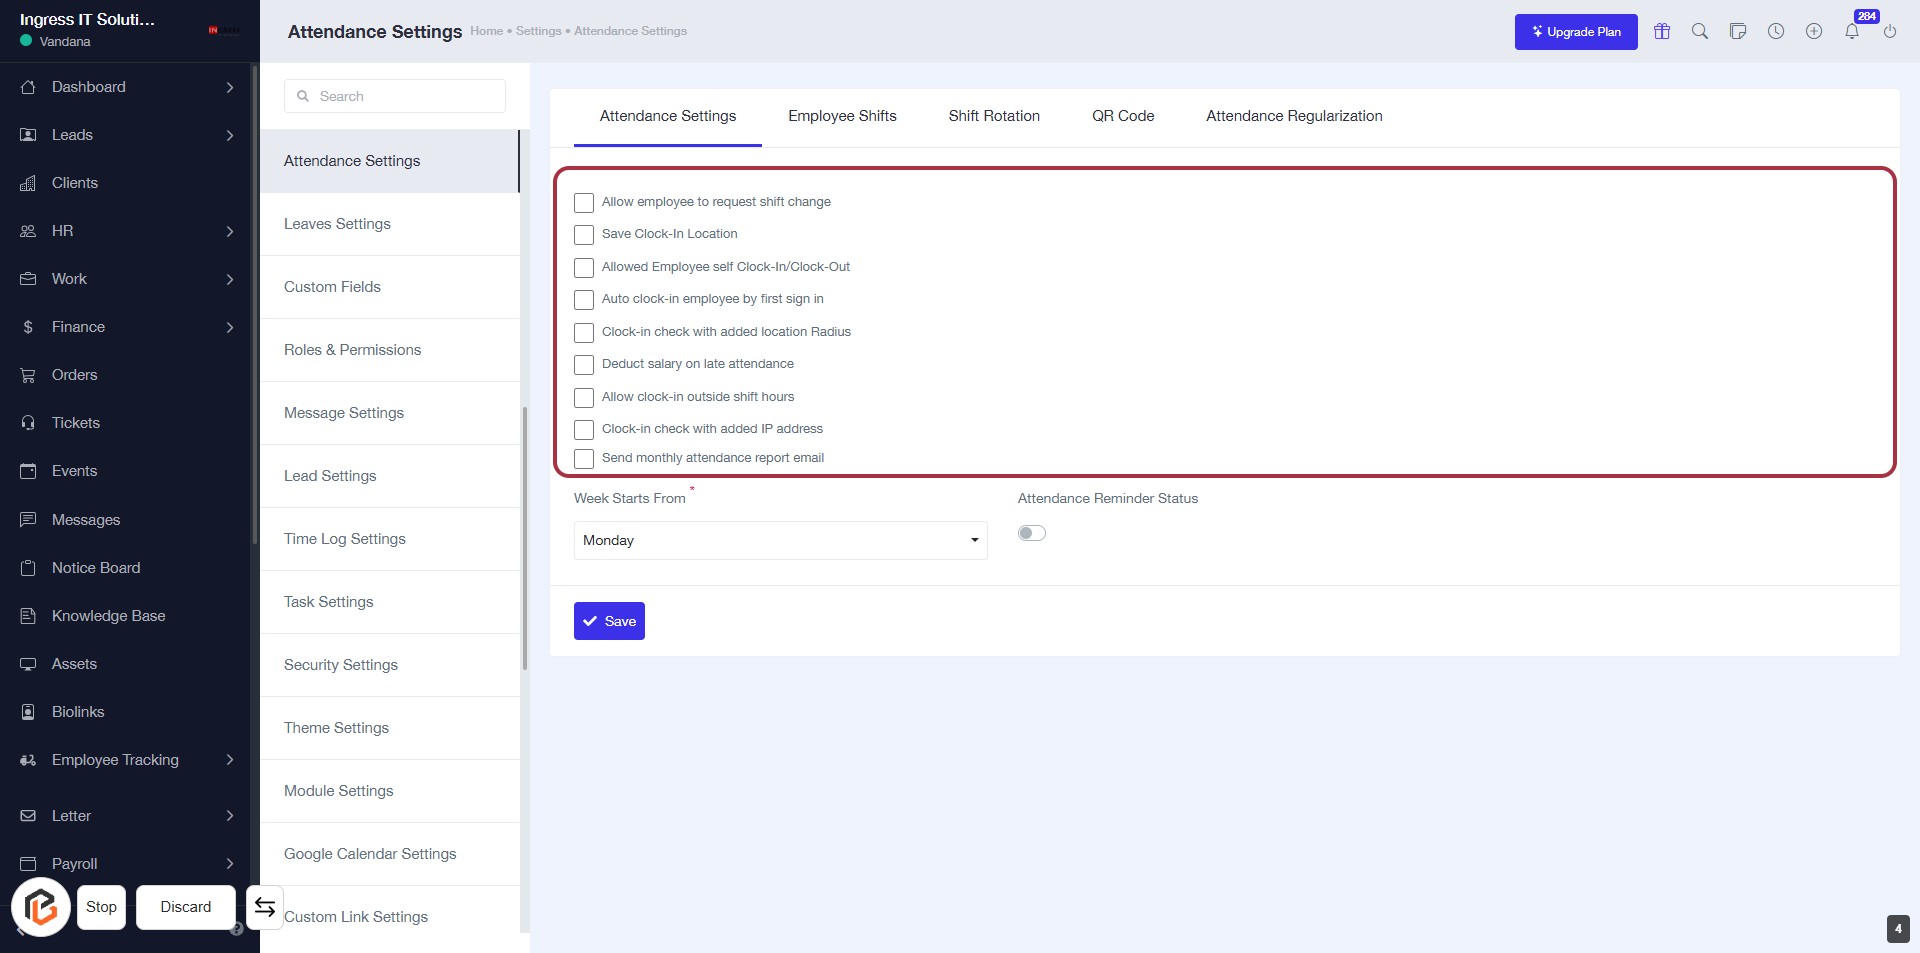Click the Upgrade Plan button

pos(1576,32)
